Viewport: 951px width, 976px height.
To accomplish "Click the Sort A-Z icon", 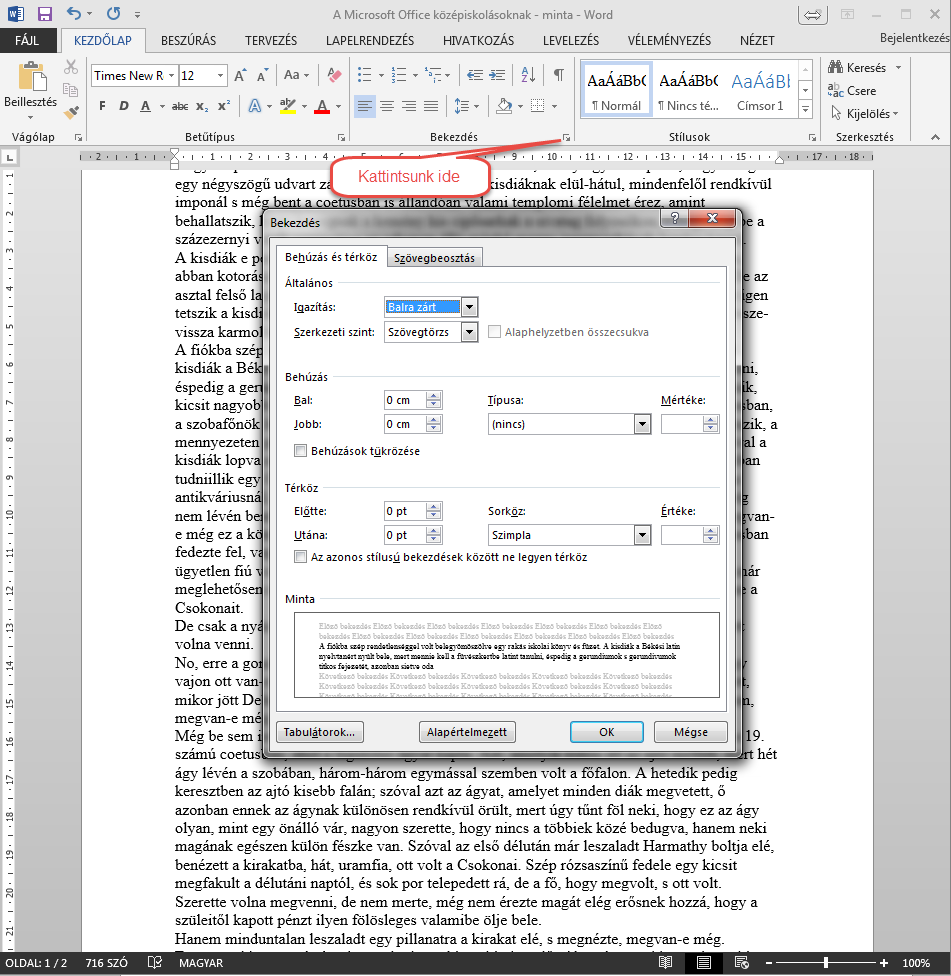I will click(528, 75).
